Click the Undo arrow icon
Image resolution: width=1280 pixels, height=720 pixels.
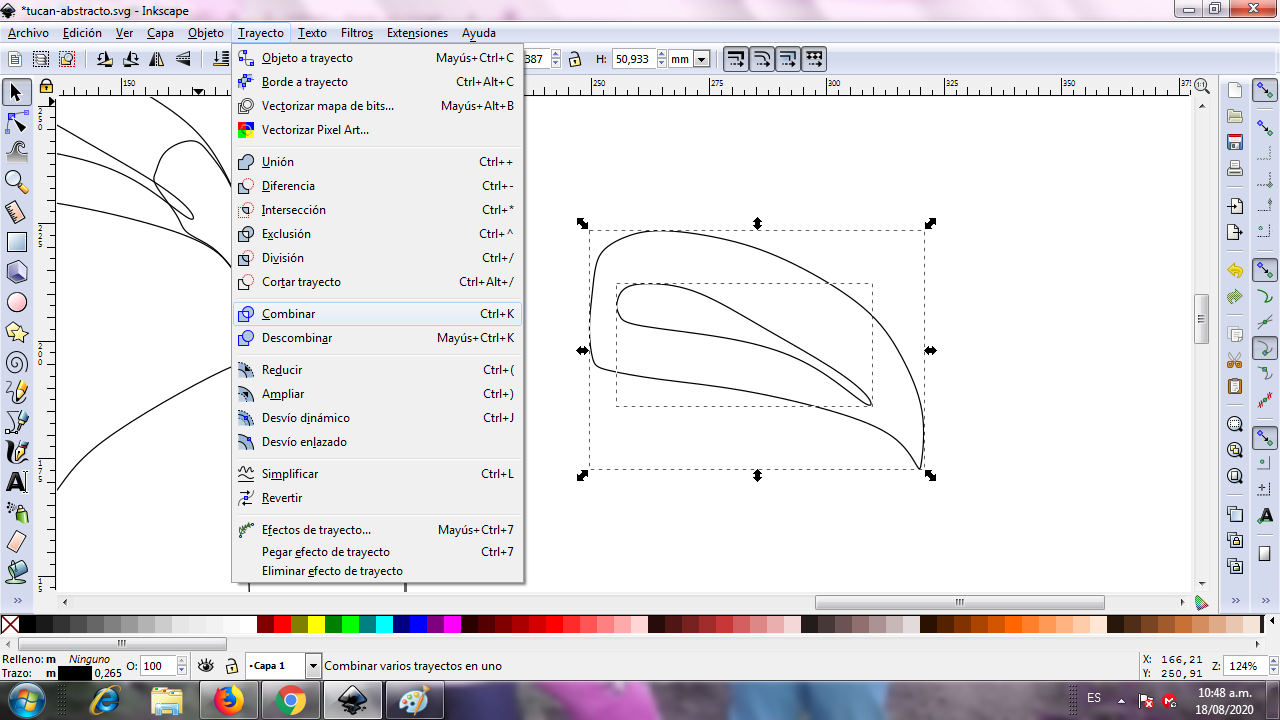(x=1235, y=271)
